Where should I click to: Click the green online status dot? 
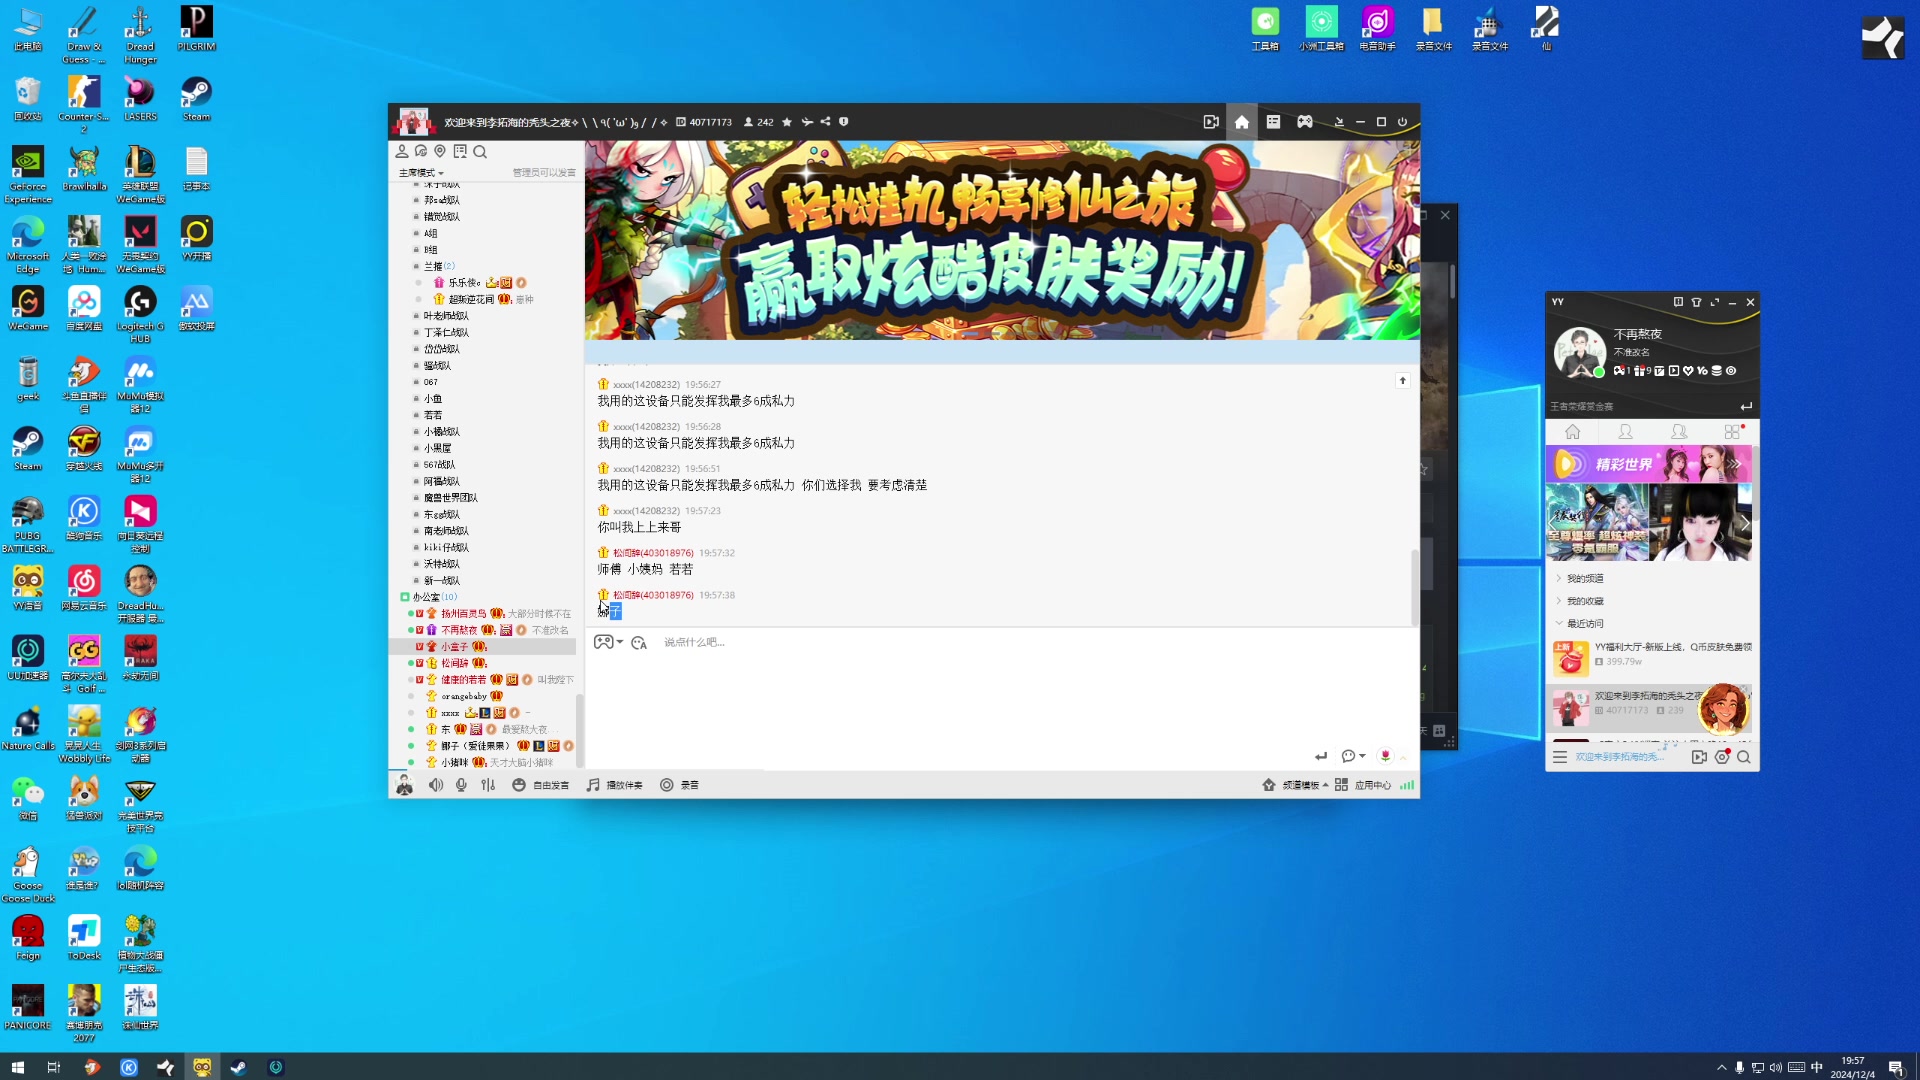tap(1599, 372)
